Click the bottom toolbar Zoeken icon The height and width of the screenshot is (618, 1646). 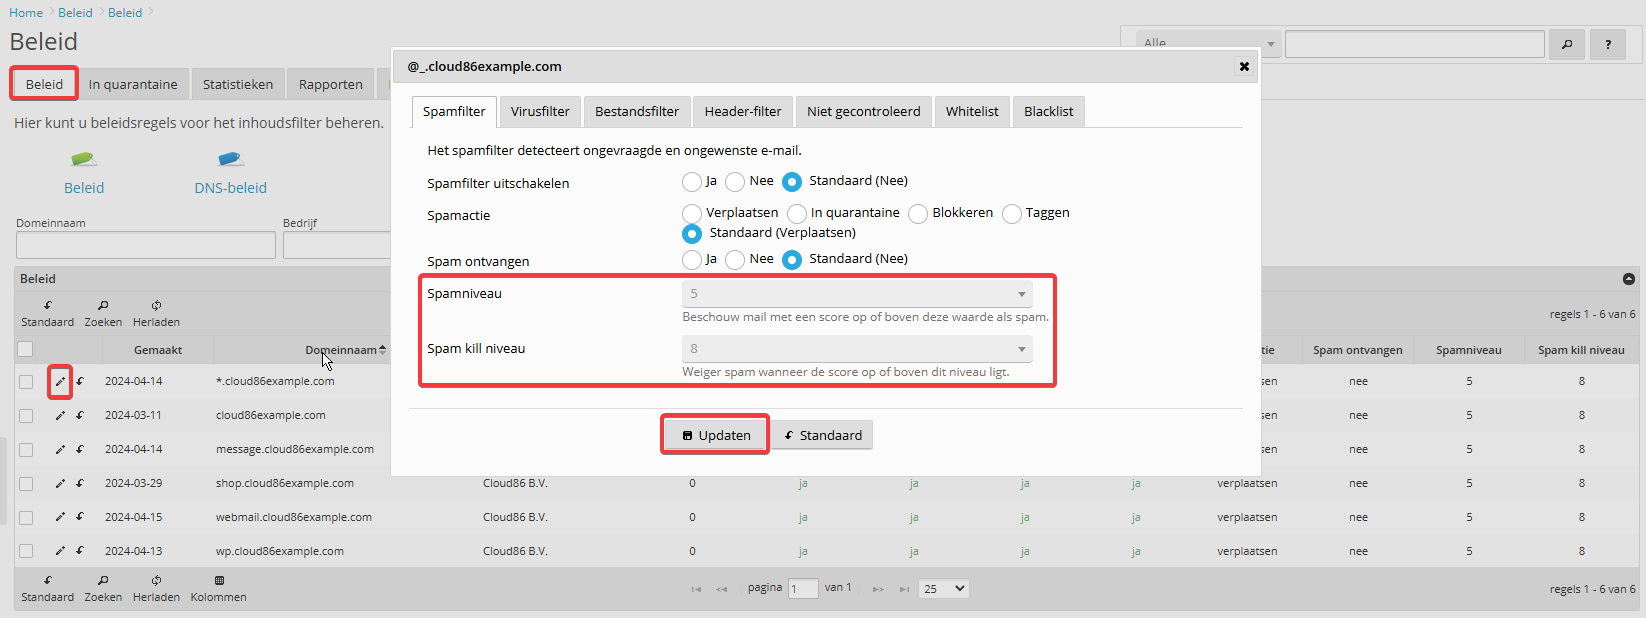pyautogui.click(x=103, y=588)
